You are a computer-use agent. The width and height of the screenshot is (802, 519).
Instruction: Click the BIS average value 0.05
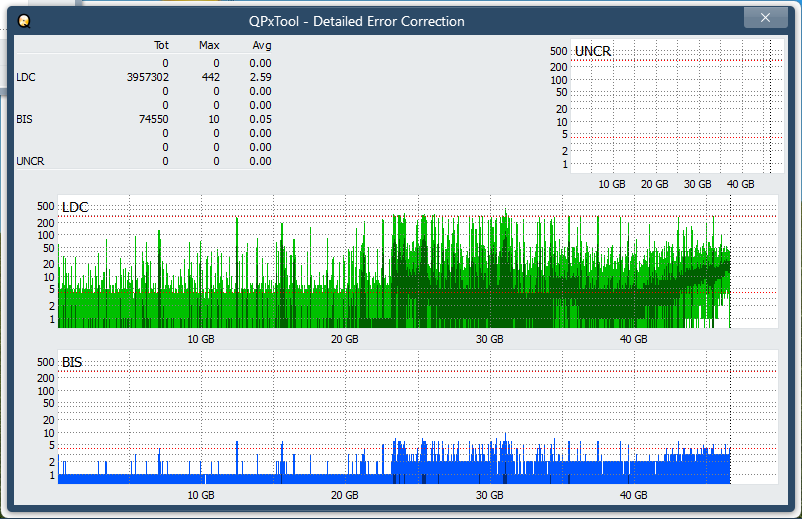point(260,119)
